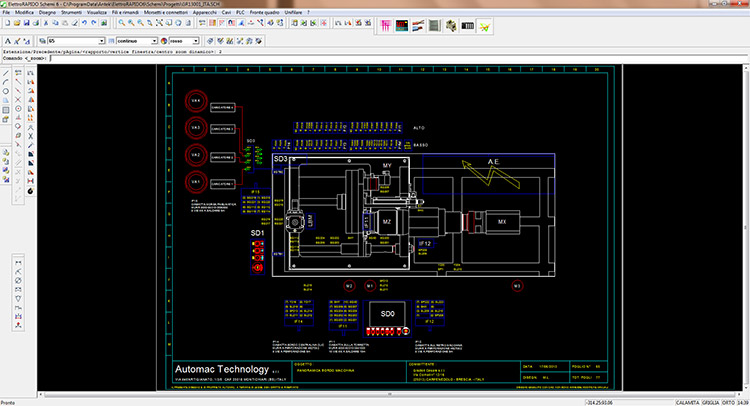Open the Morsetti e connettori menu
Image resolution: width=750 pixels, height=406 pixels.
click(x=165, y=12)
